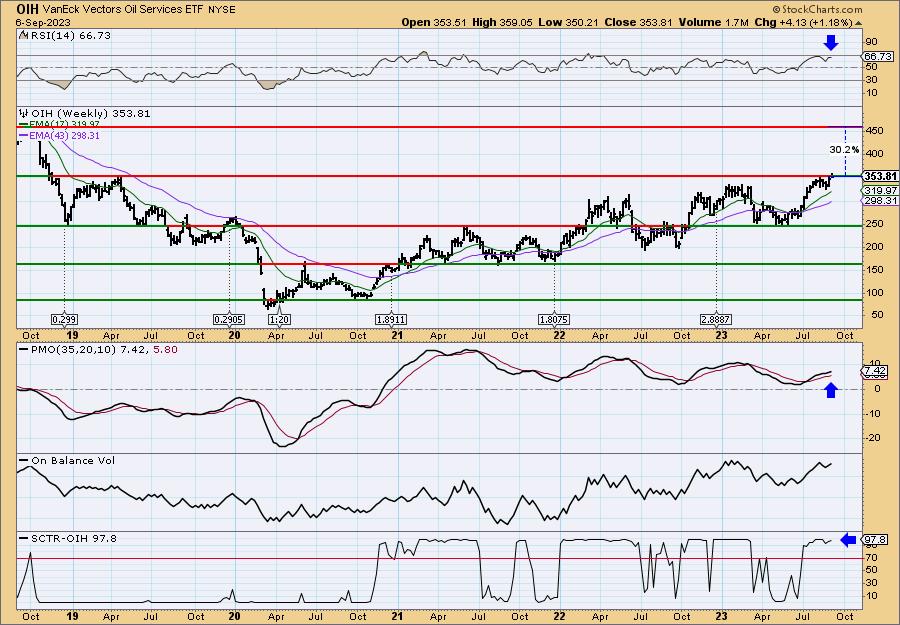
Task: Click the NYSE exchange label
Action: click(221, 10)
